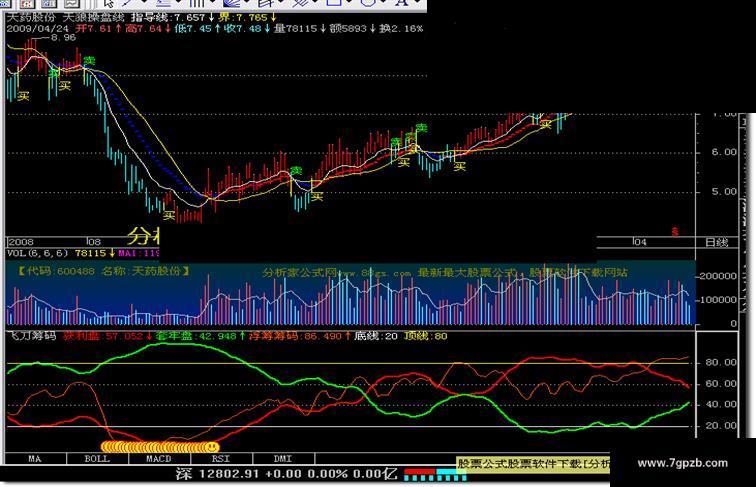Click the 6.00 price axis label
The width and height of the screenshot is (756, 487).
click(x=724, y=152)
